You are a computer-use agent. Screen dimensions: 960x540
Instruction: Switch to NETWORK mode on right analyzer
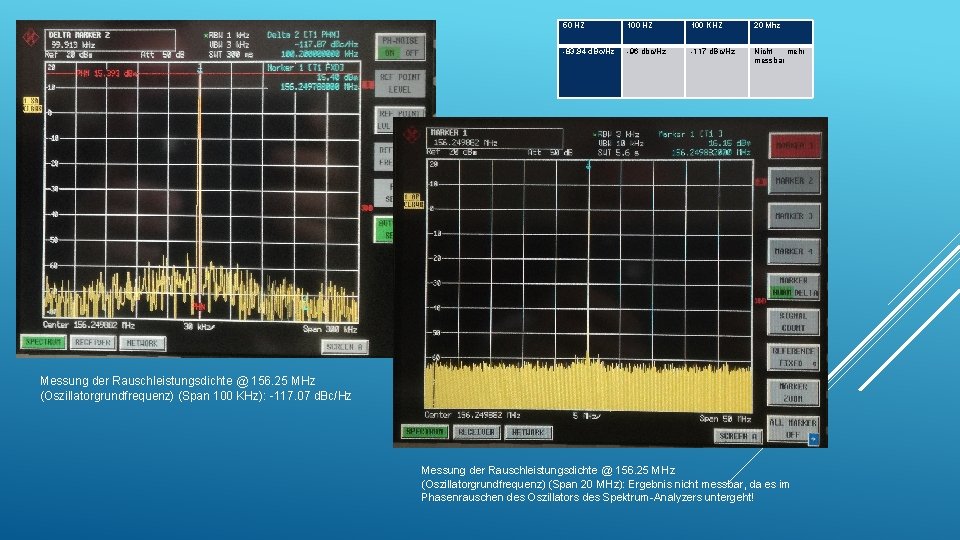528,432
